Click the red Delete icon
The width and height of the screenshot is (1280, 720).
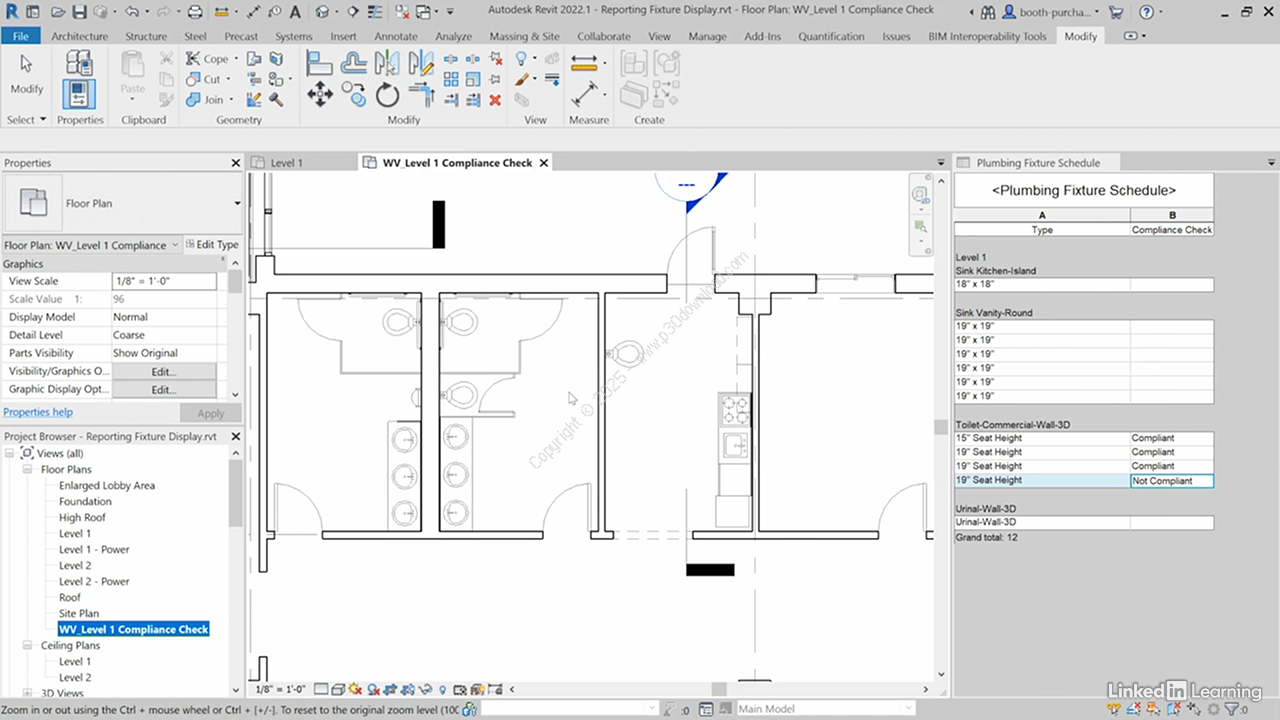coord(496,100)
